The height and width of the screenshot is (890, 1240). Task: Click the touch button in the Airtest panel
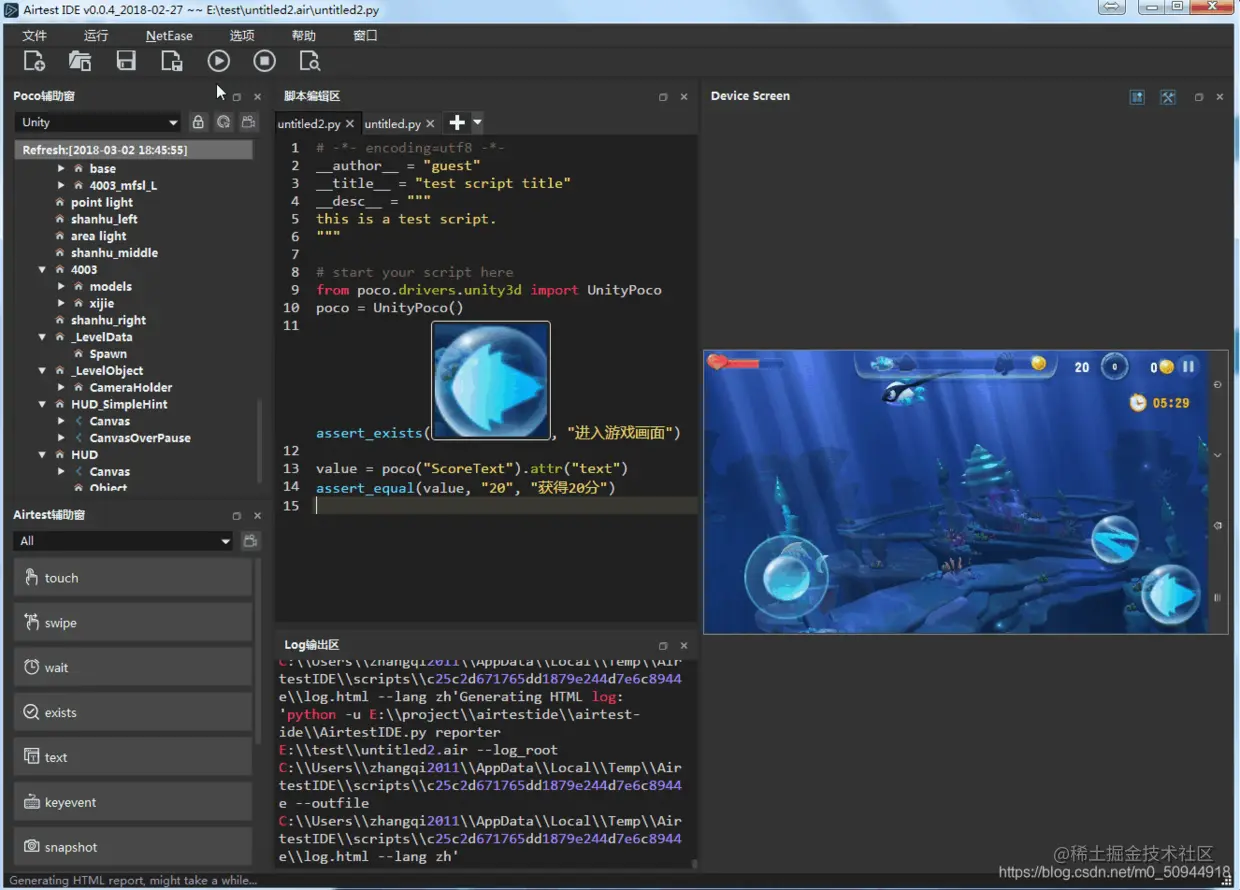132,578
